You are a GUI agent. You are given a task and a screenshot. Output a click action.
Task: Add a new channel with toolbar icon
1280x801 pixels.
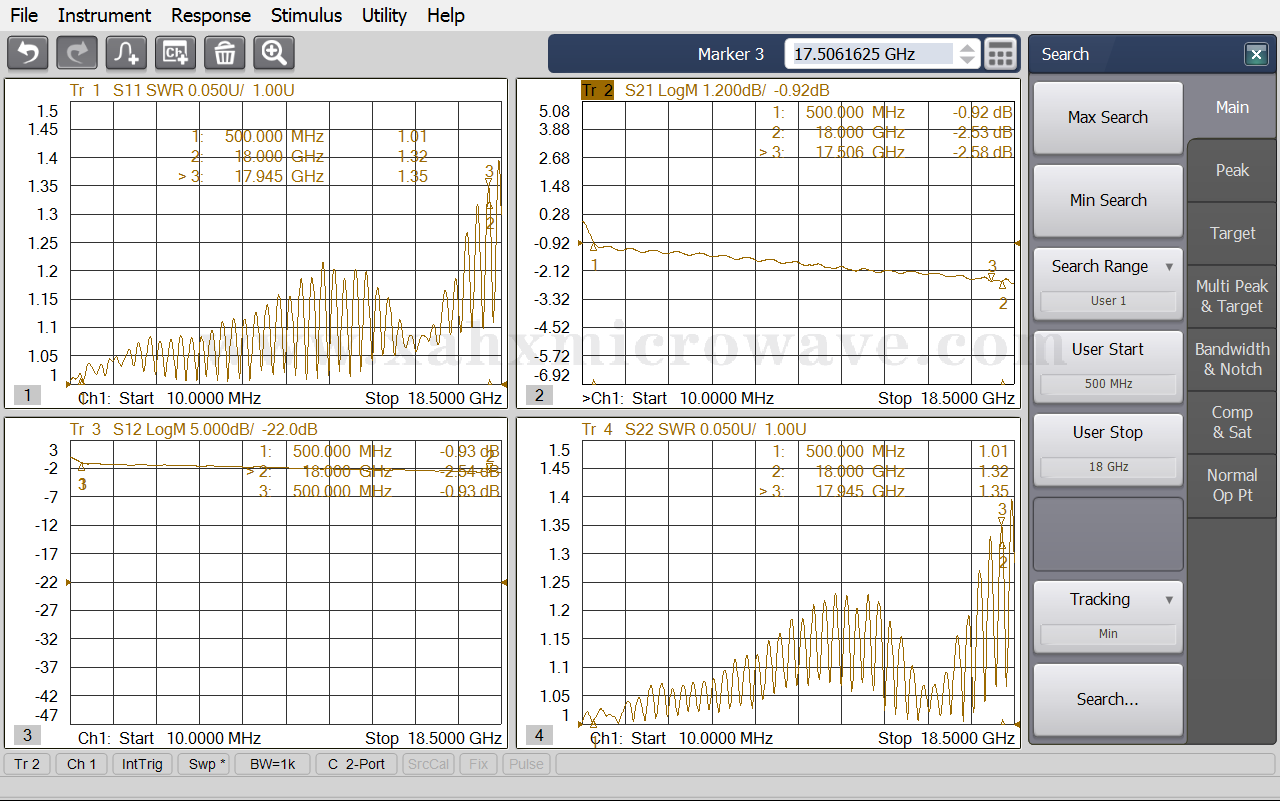[x=176, y=53]
